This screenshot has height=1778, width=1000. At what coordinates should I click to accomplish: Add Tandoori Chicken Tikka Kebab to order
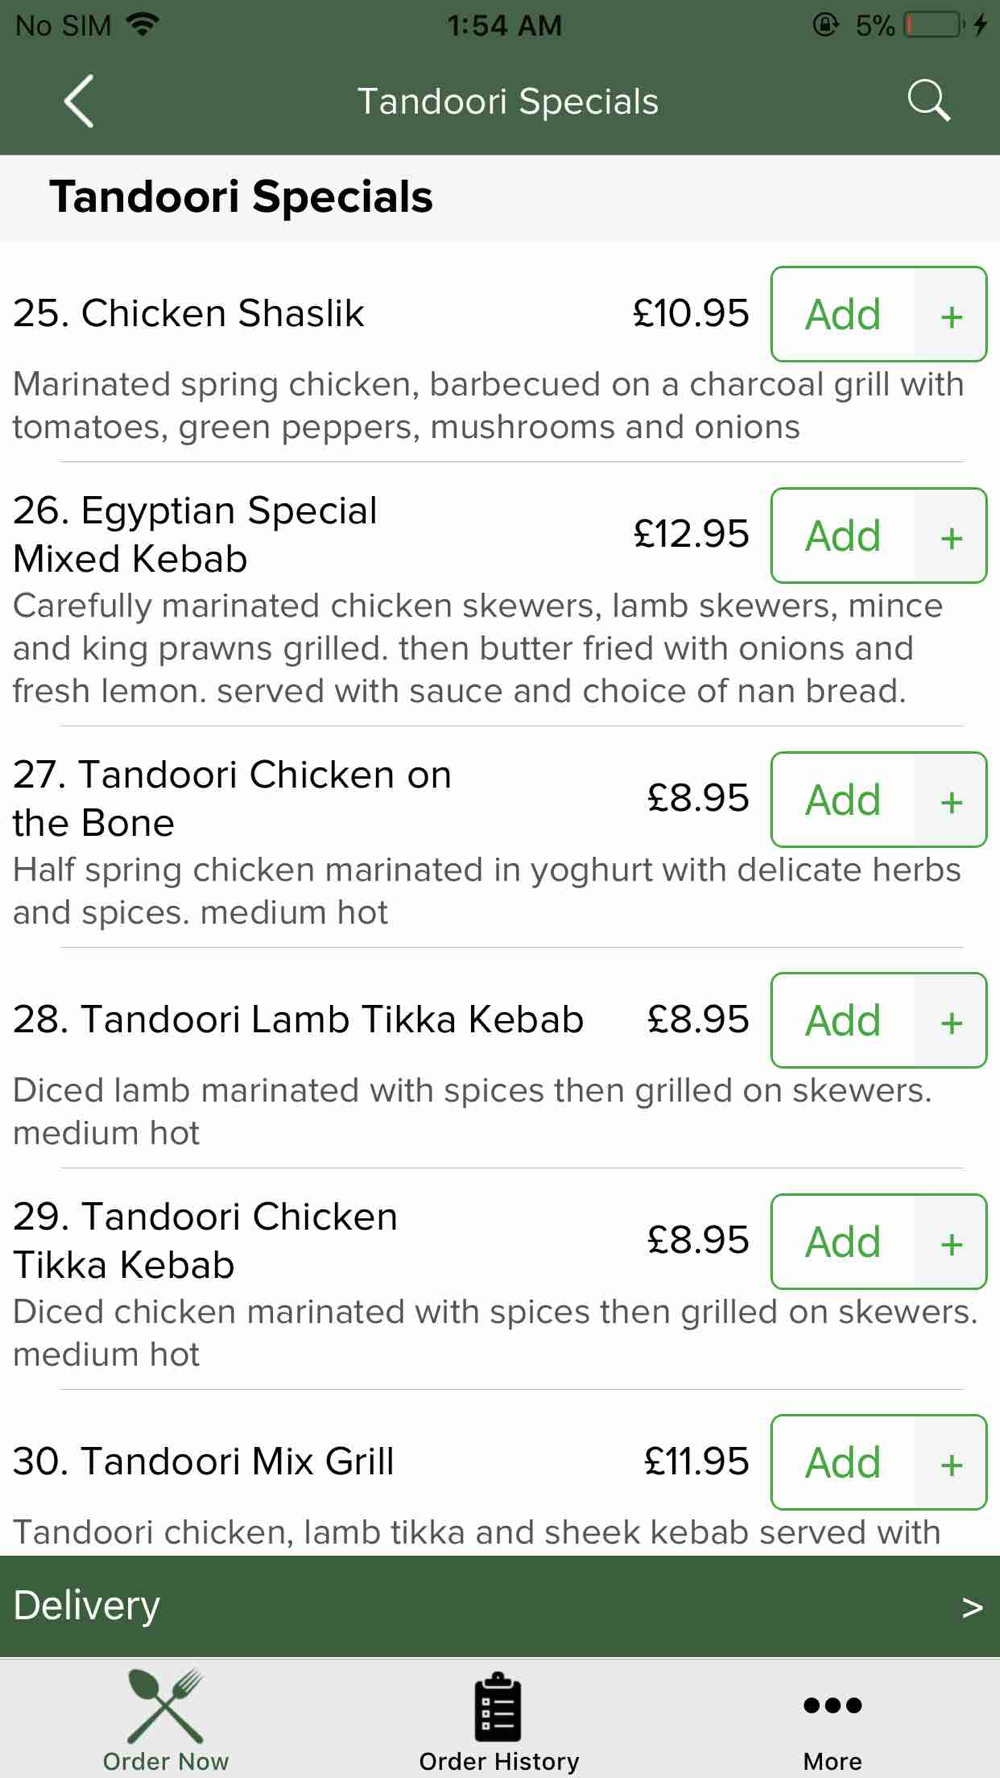click(x=843, y=1242)
